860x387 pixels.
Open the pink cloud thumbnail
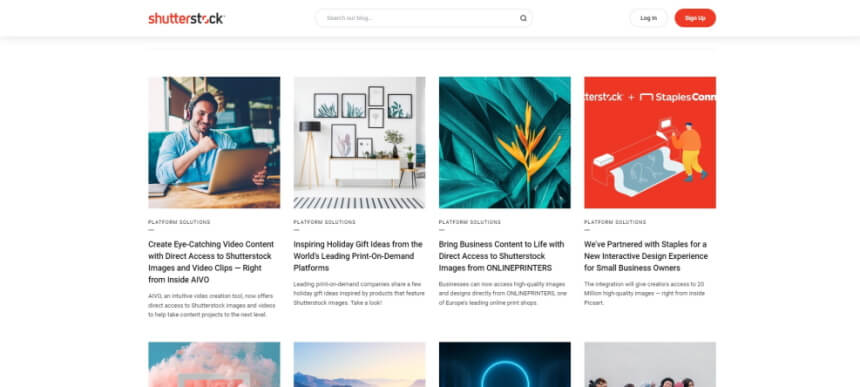coord(214,365)
